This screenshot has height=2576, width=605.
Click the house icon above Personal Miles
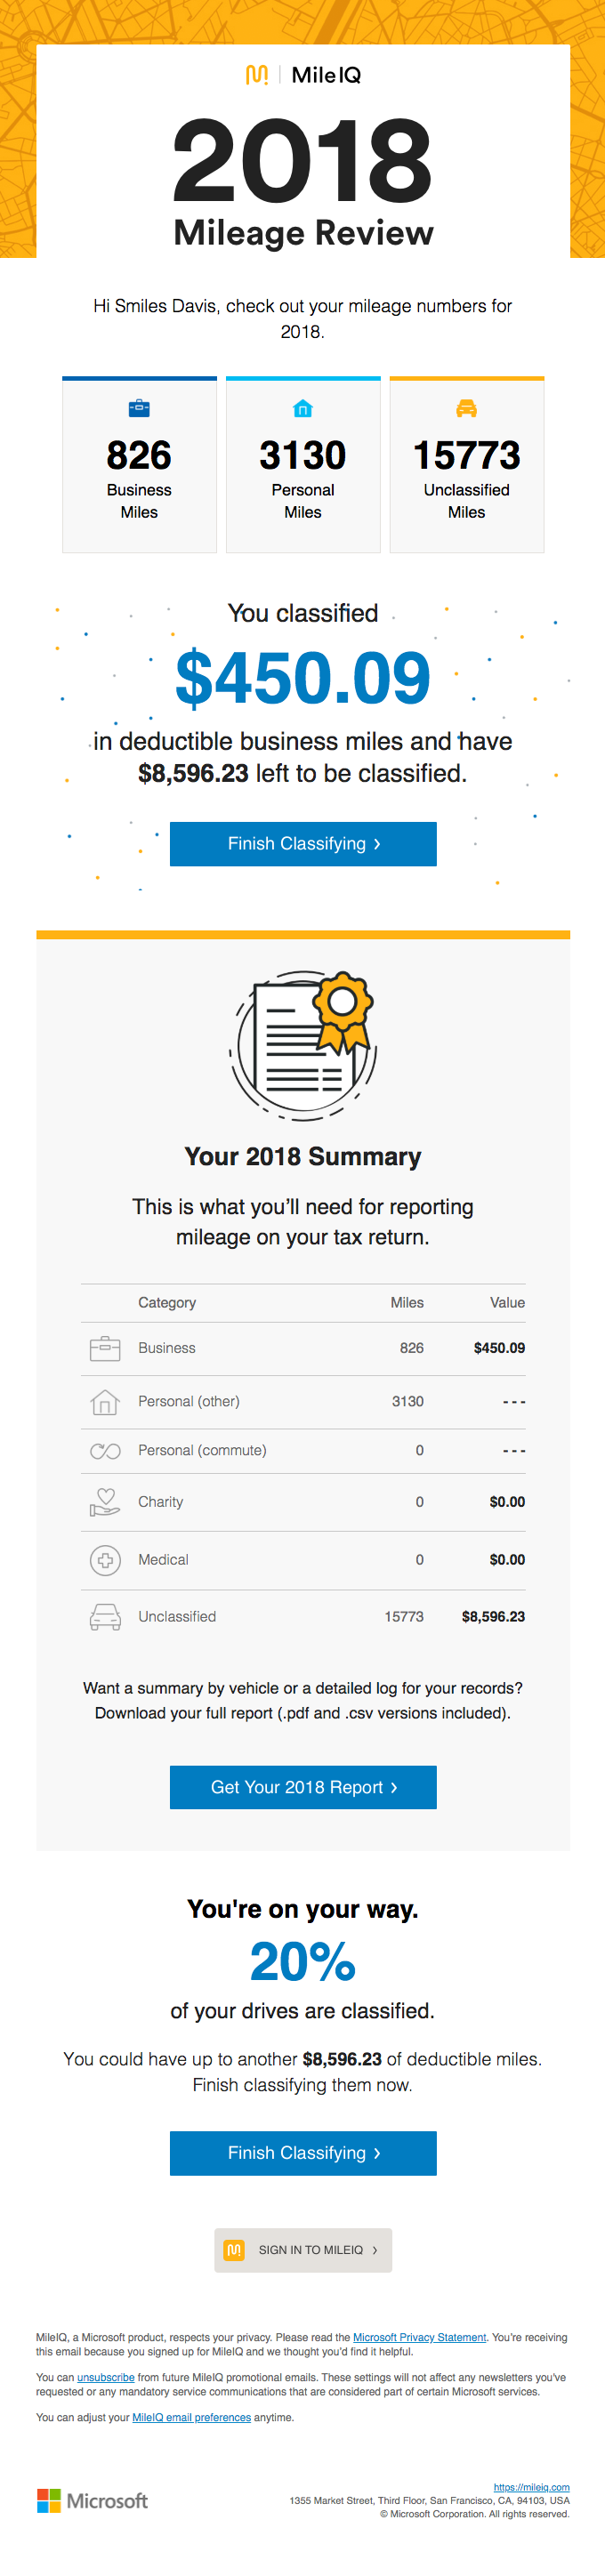tap(302, 408)
